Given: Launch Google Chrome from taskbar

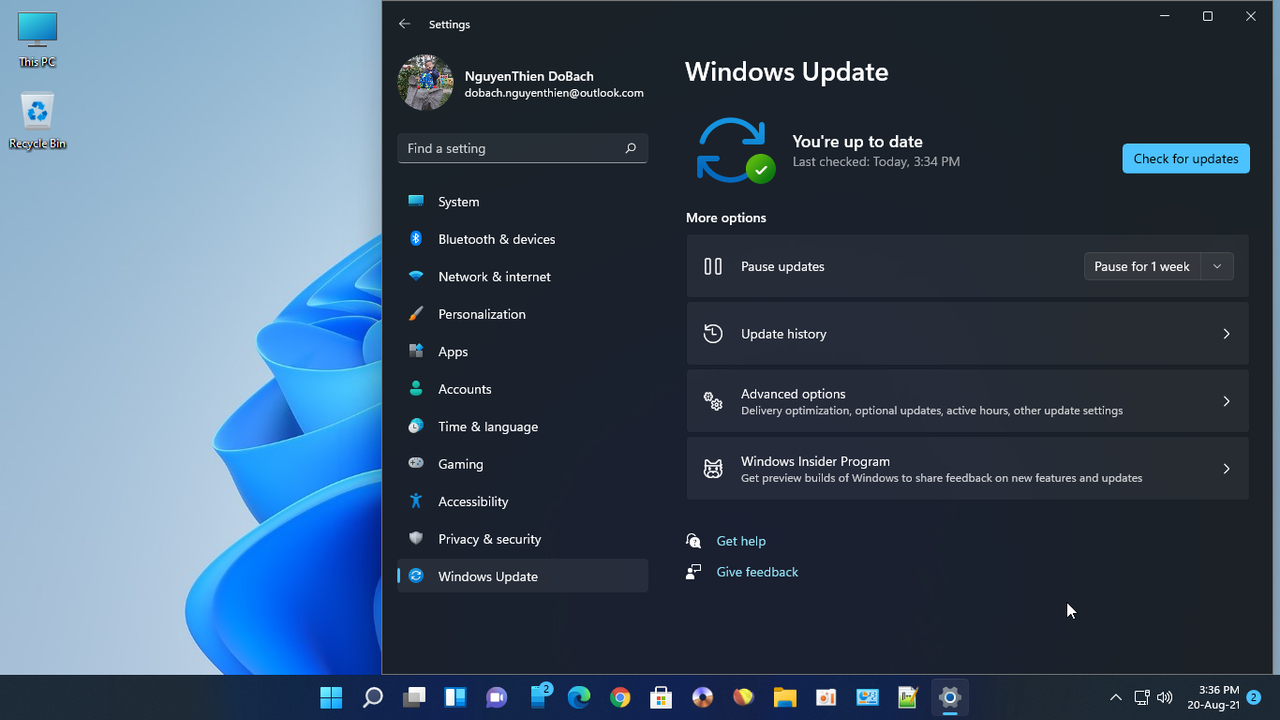Looking at the screenshot, I should [x=620, y=697].
